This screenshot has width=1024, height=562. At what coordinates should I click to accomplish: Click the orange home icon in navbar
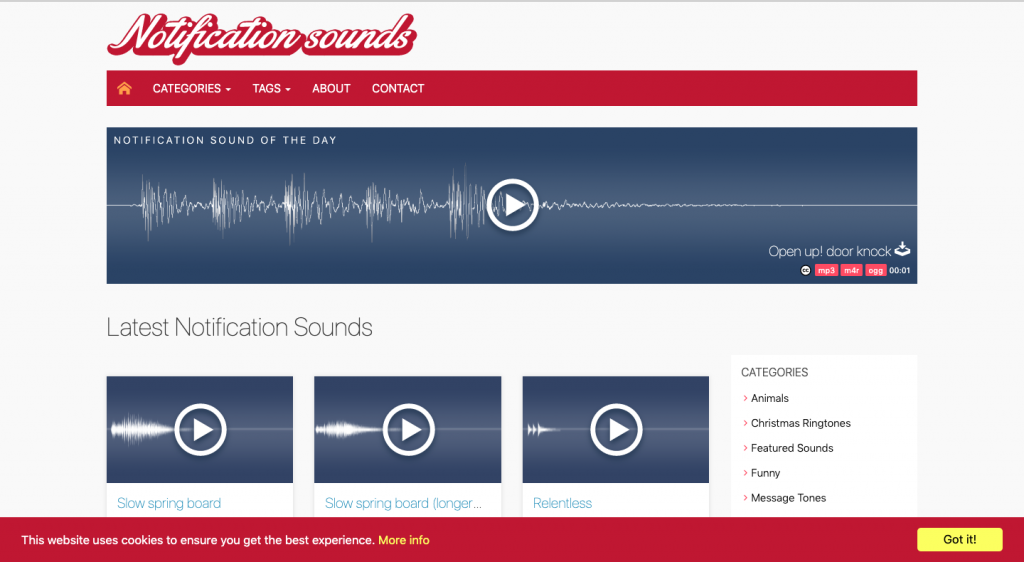tap(124, 88)
